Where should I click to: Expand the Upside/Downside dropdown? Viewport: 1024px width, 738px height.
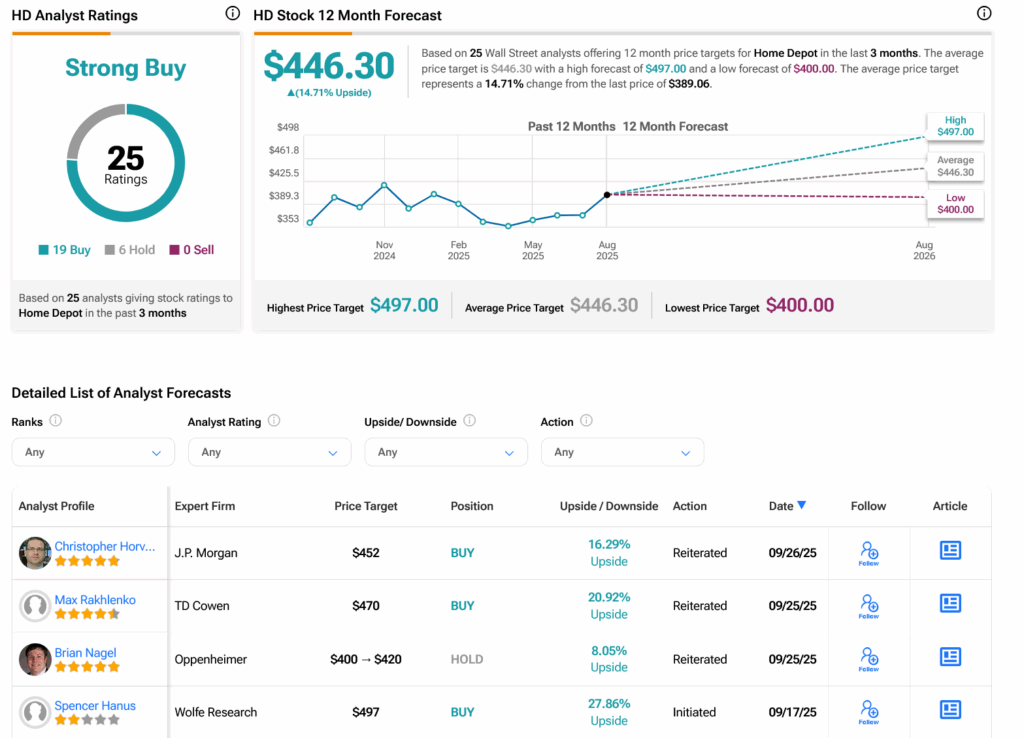pos(445,452)
